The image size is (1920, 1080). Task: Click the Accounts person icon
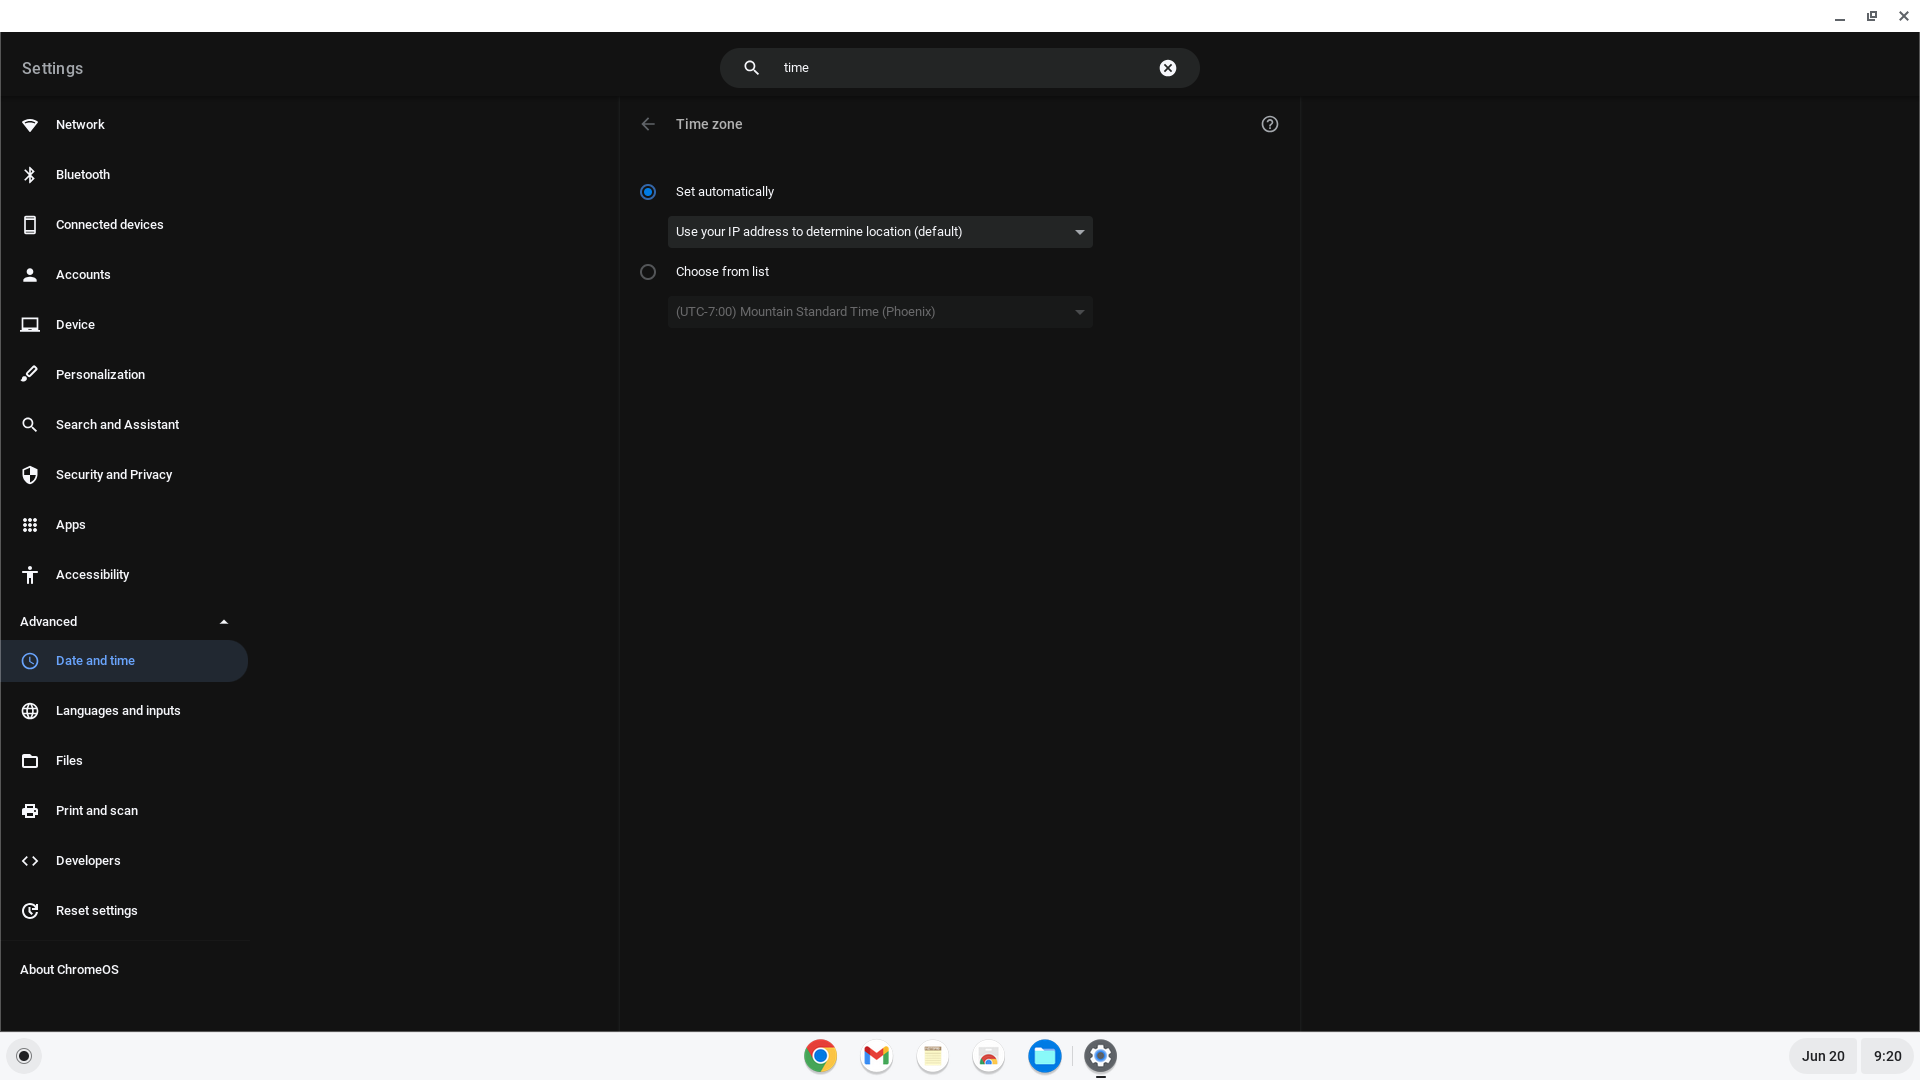coord(30,275)
